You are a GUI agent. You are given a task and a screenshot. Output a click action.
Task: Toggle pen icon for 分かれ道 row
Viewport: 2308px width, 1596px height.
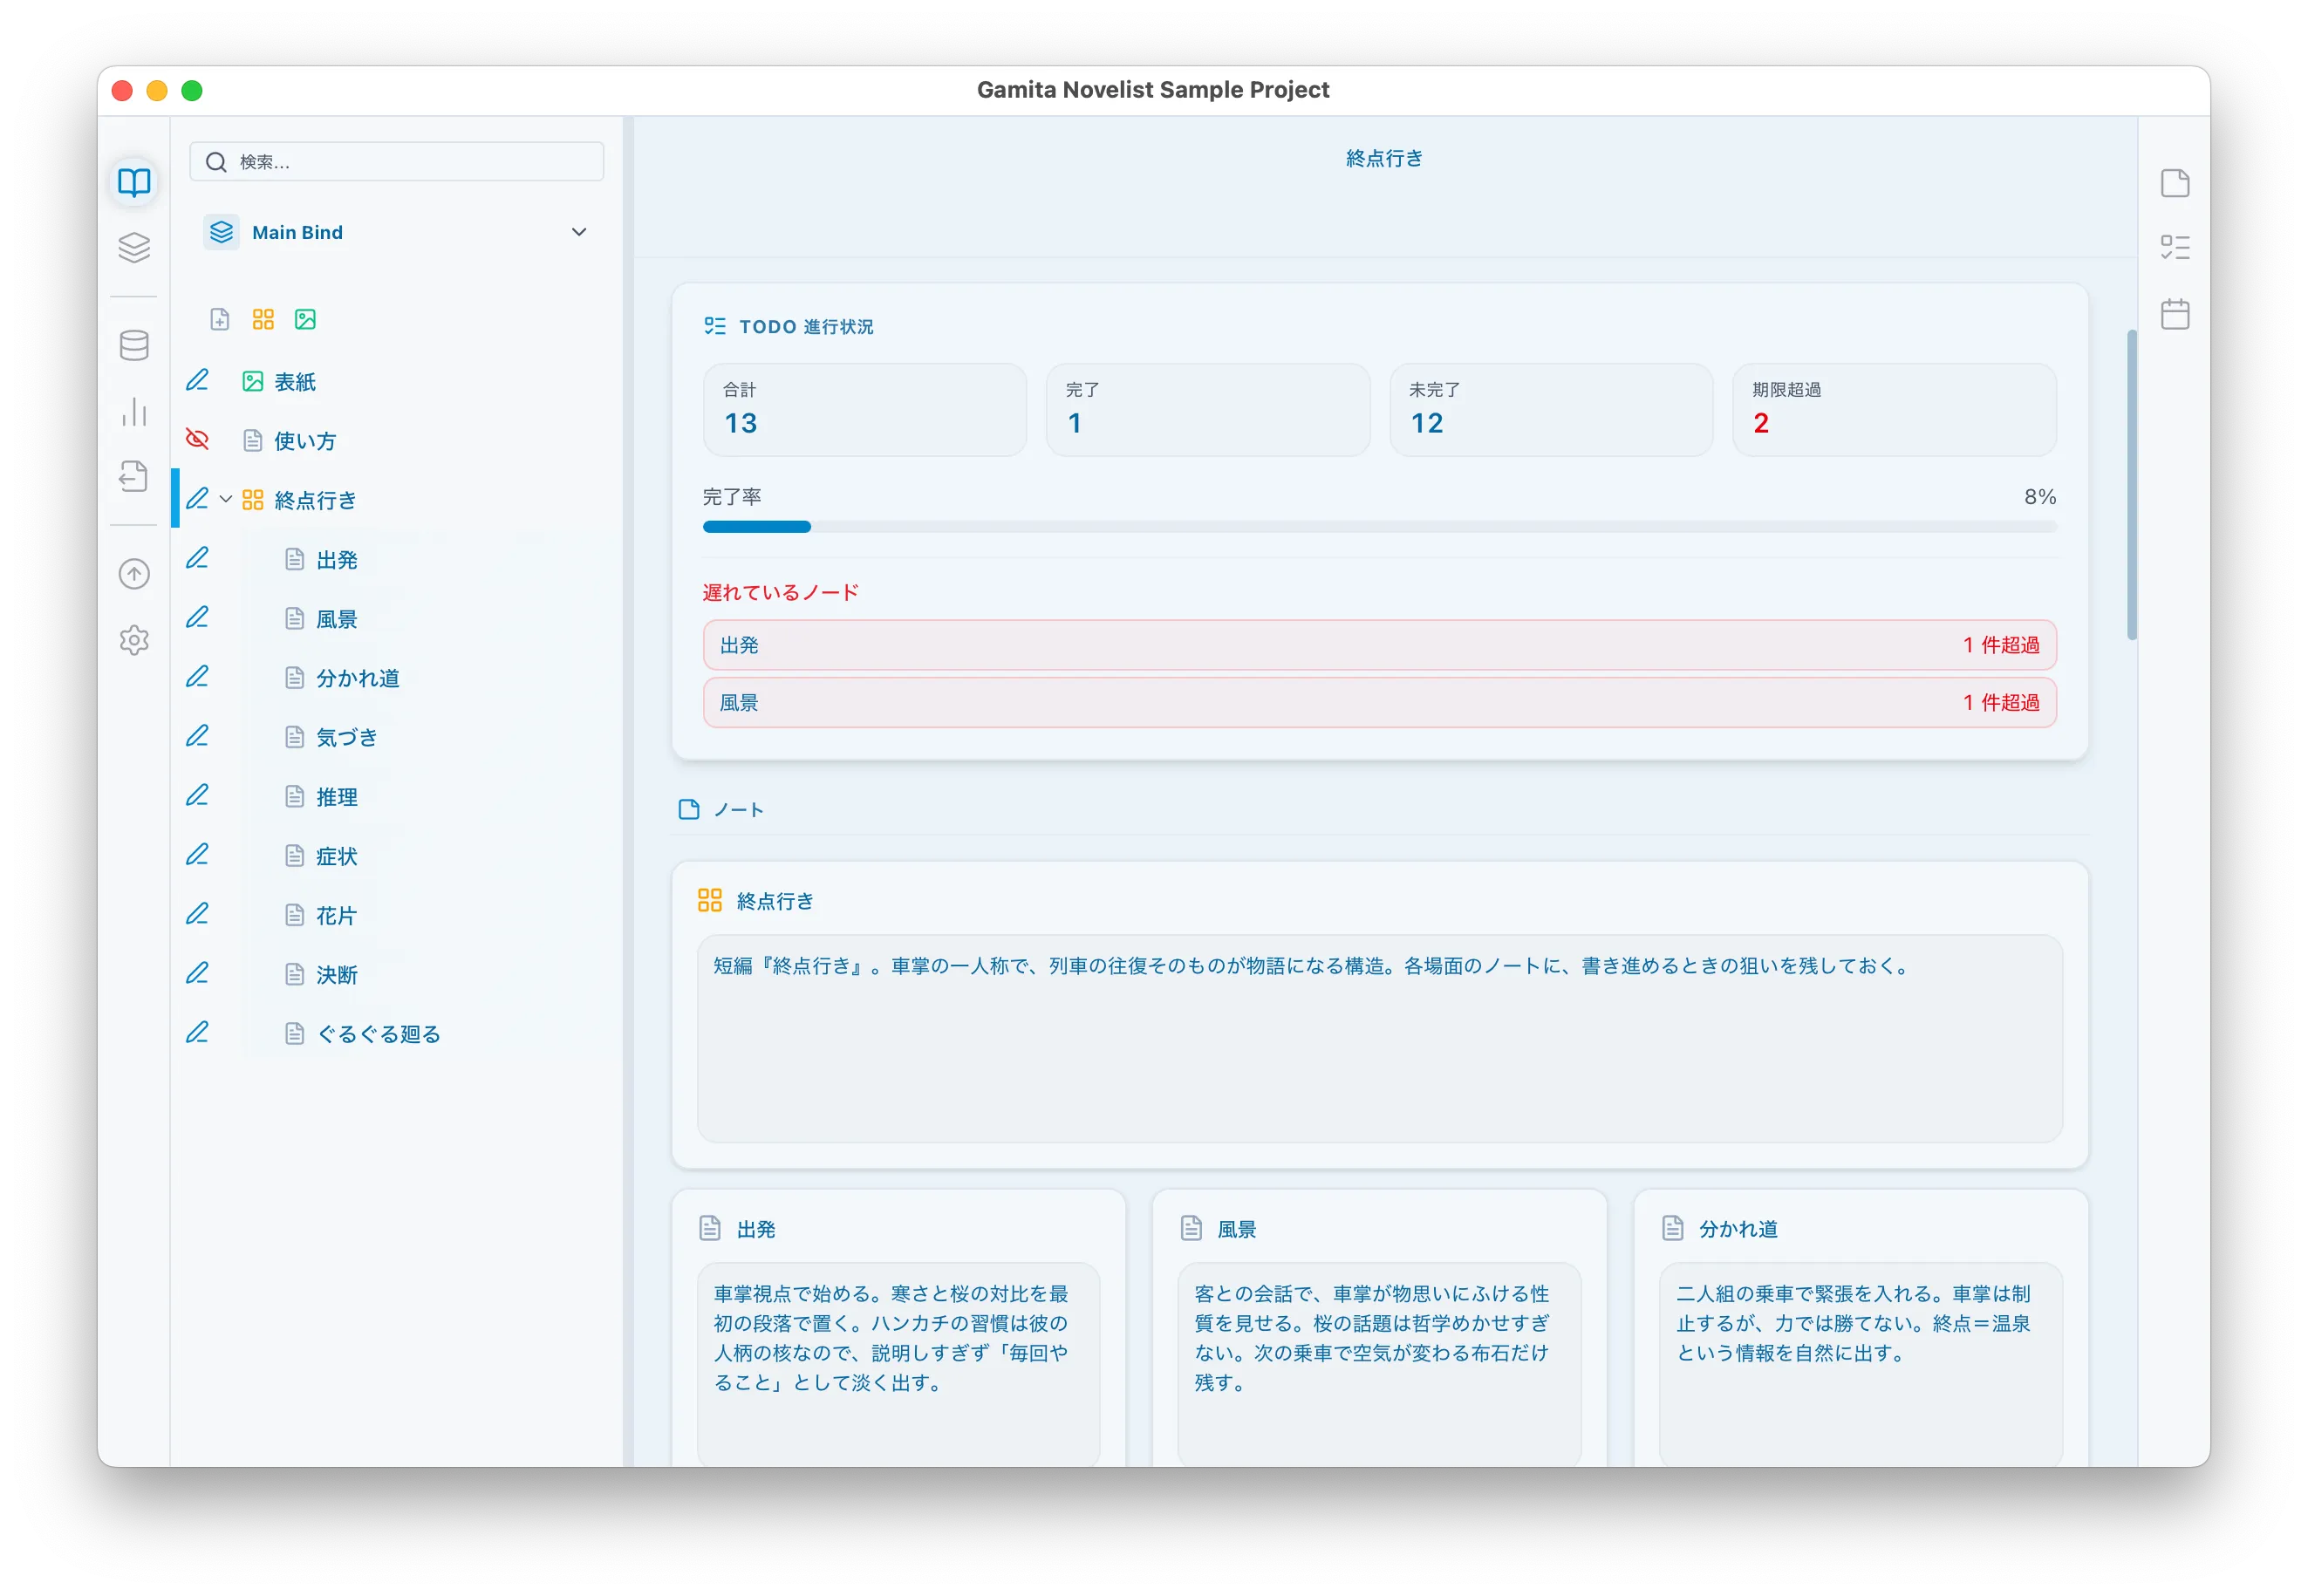[197, 677]
